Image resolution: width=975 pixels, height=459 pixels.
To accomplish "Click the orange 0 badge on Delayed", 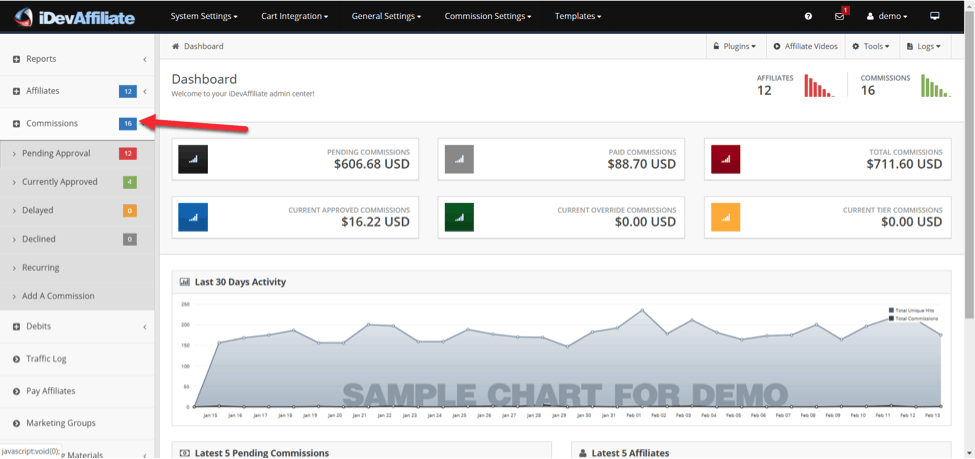I will (x=129, y=211).
